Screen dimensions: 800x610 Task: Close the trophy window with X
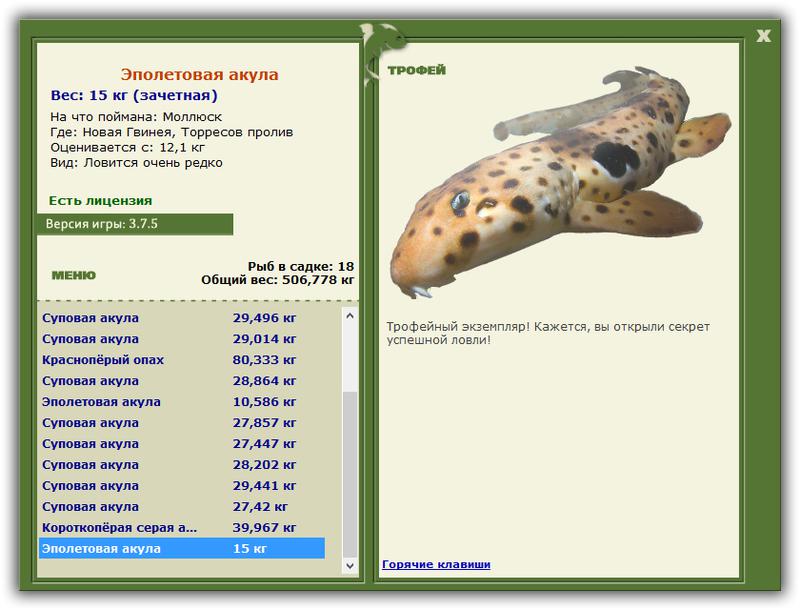tap(763, 36)
